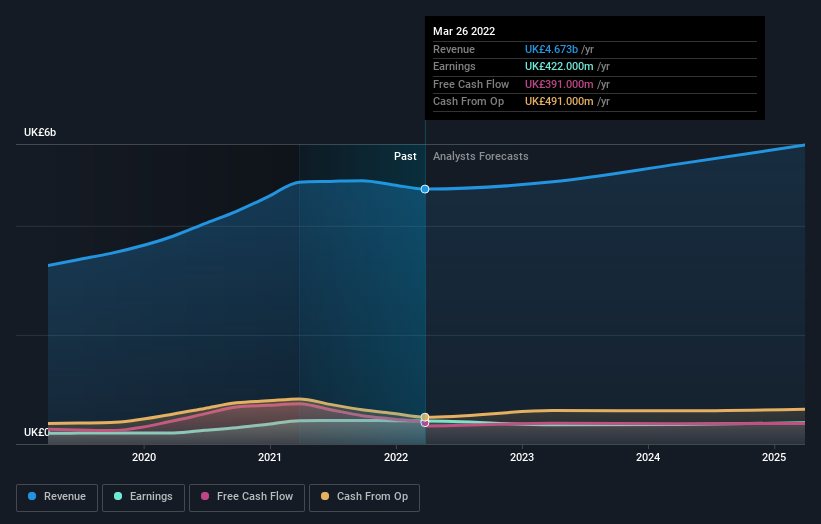Click the 2022 x-axis label
This screenshot has height=524, width=821.
pos(396,457)
